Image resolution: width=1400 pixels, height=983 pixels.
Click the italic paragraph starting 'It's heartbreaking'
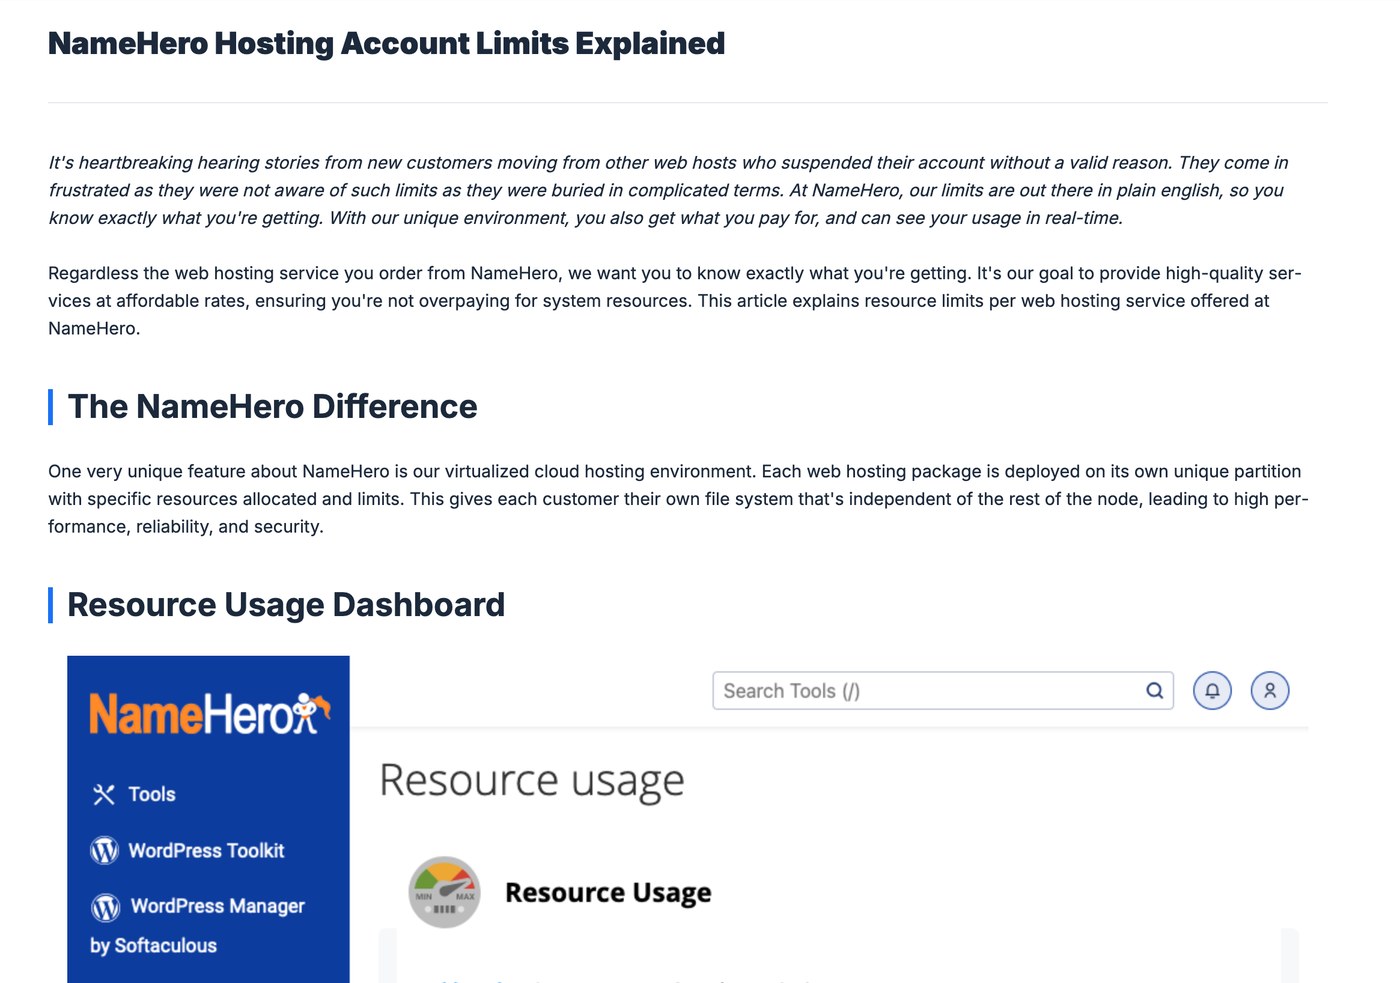pyautogui.click(x=668, y=190)
